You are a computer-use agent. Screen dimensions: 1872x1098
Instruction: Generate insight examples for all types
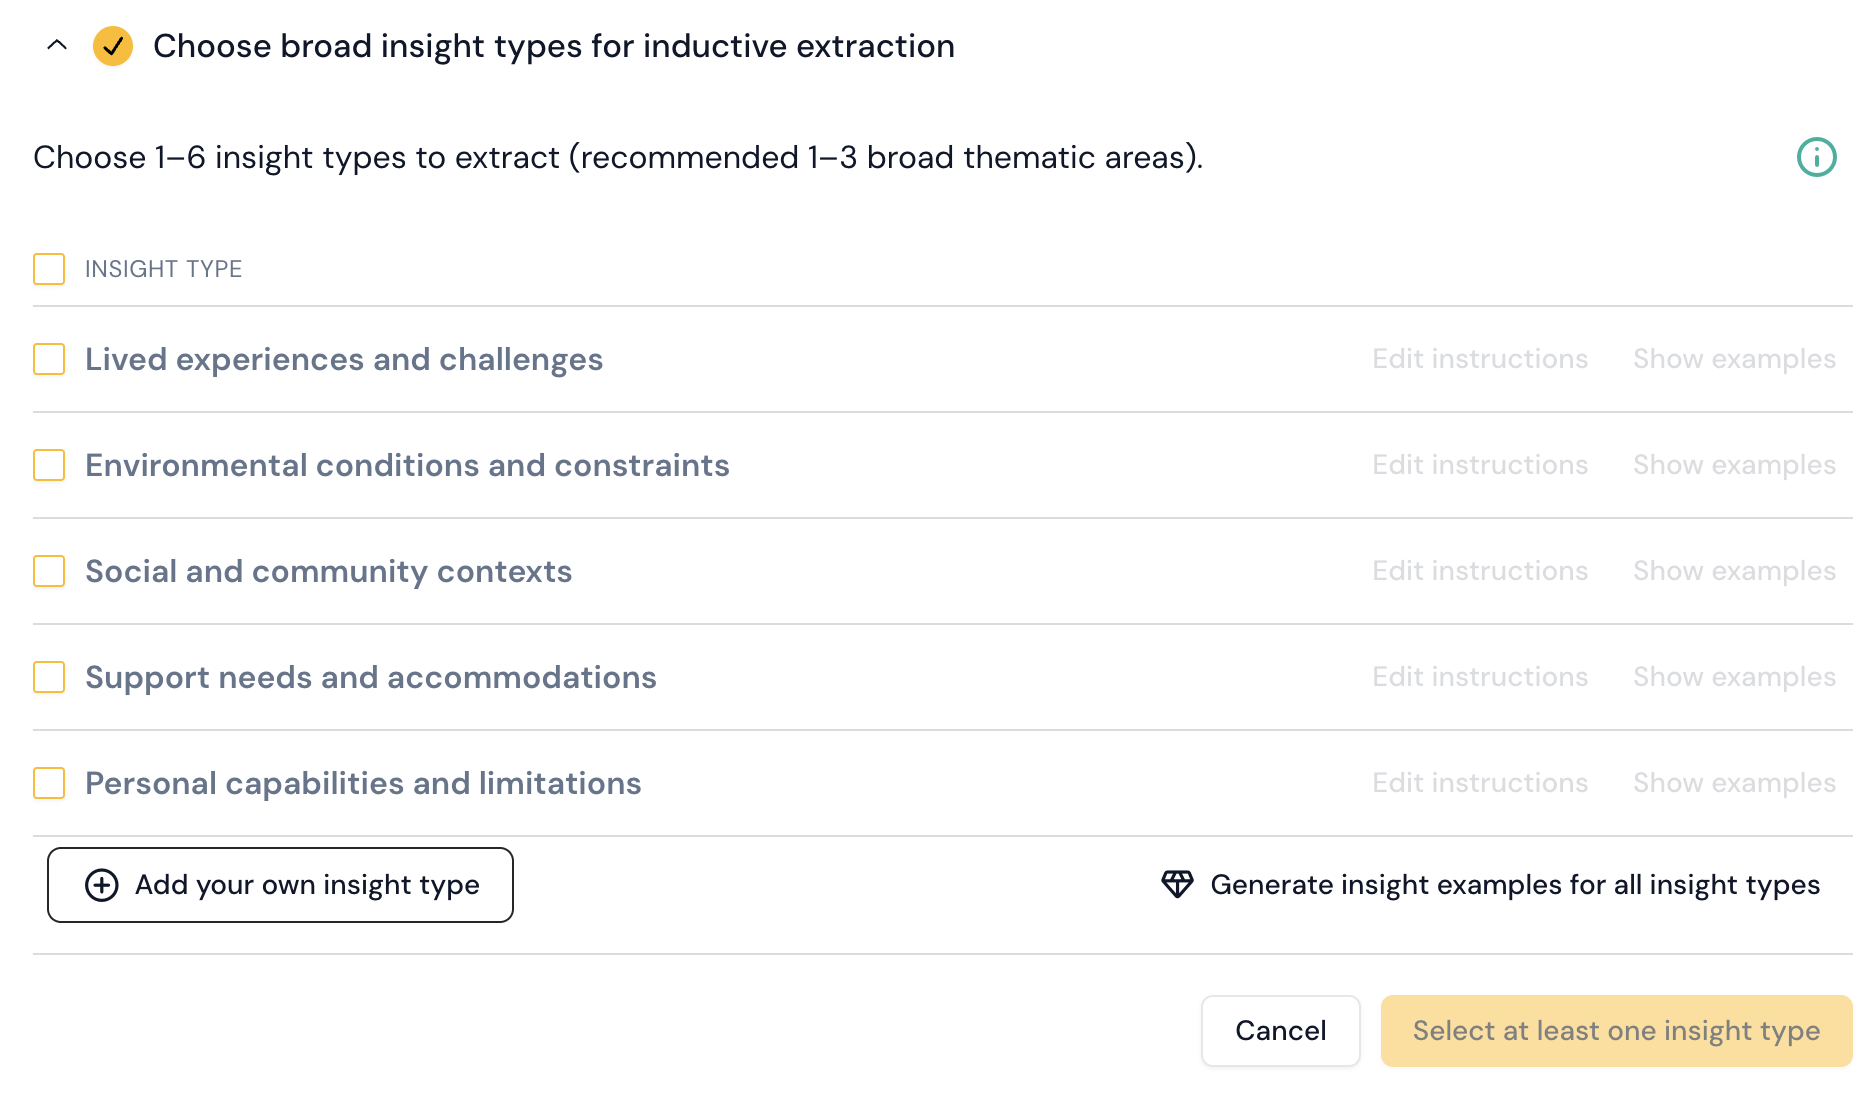click(x=1514, y=885)
